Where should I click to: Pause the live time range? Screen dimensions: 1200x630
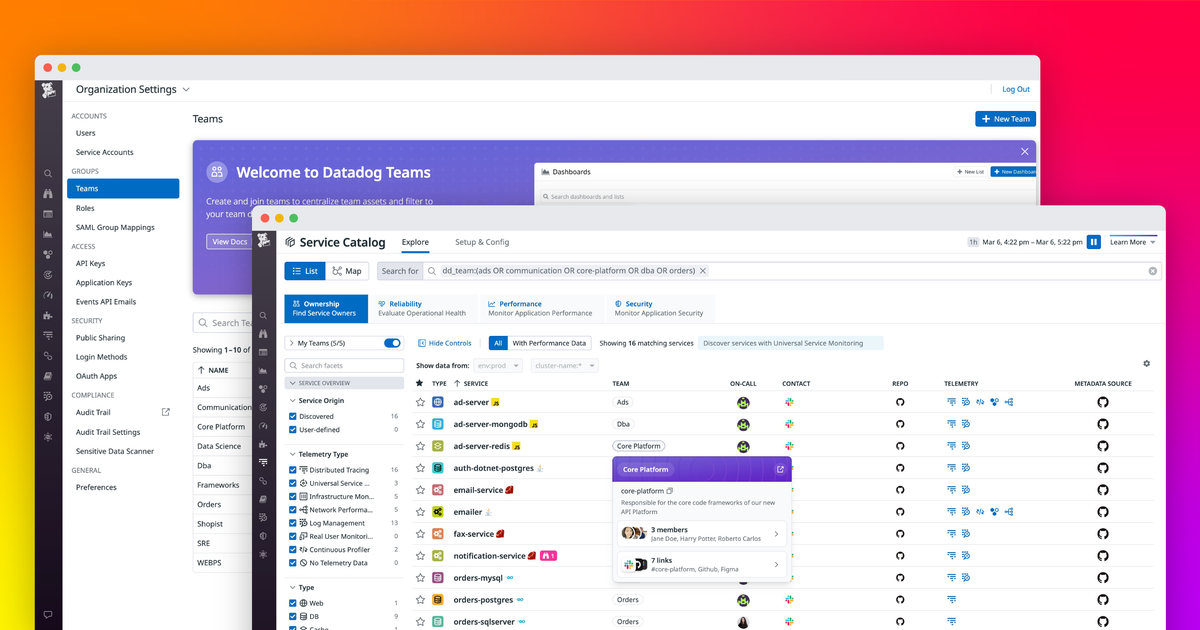pos(1094,242)
